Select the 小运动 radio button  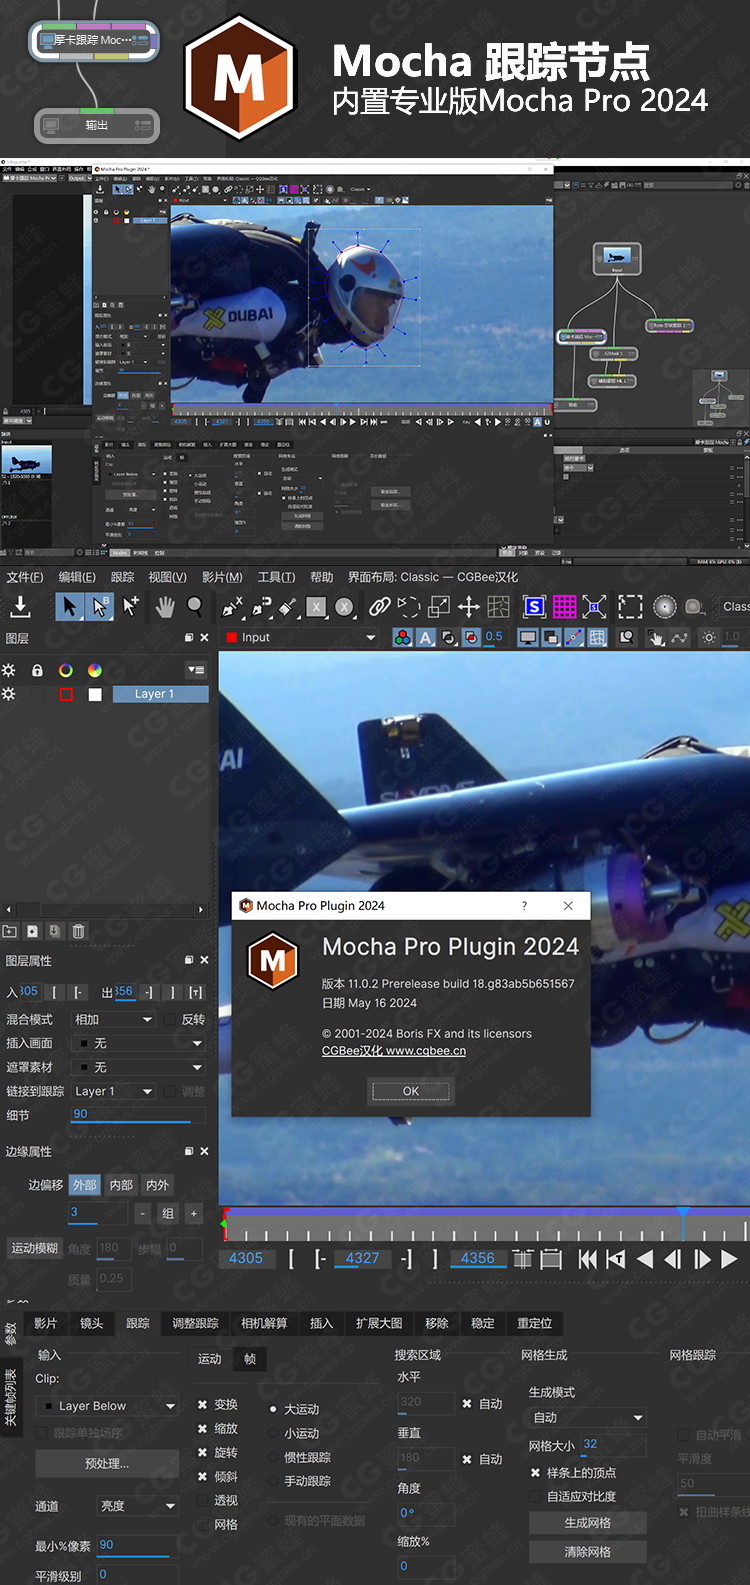(273, 1433)
